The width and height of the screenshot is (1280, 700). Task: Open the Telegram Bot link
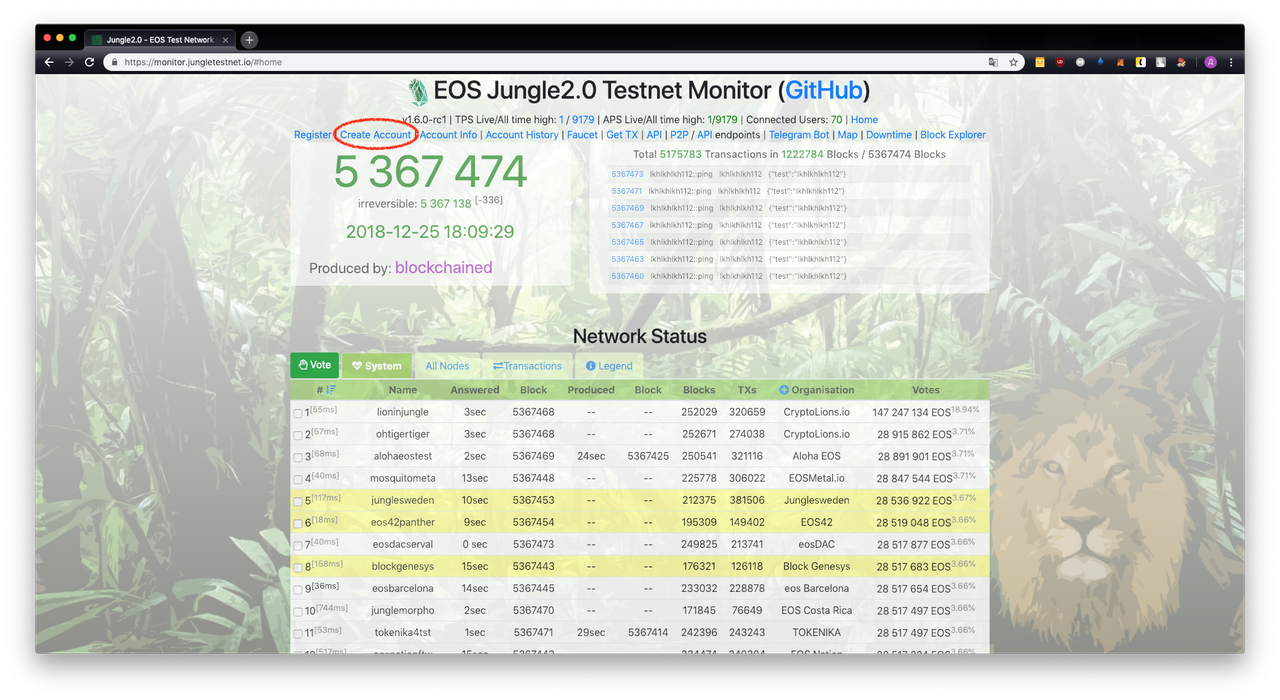coord(799,135)
